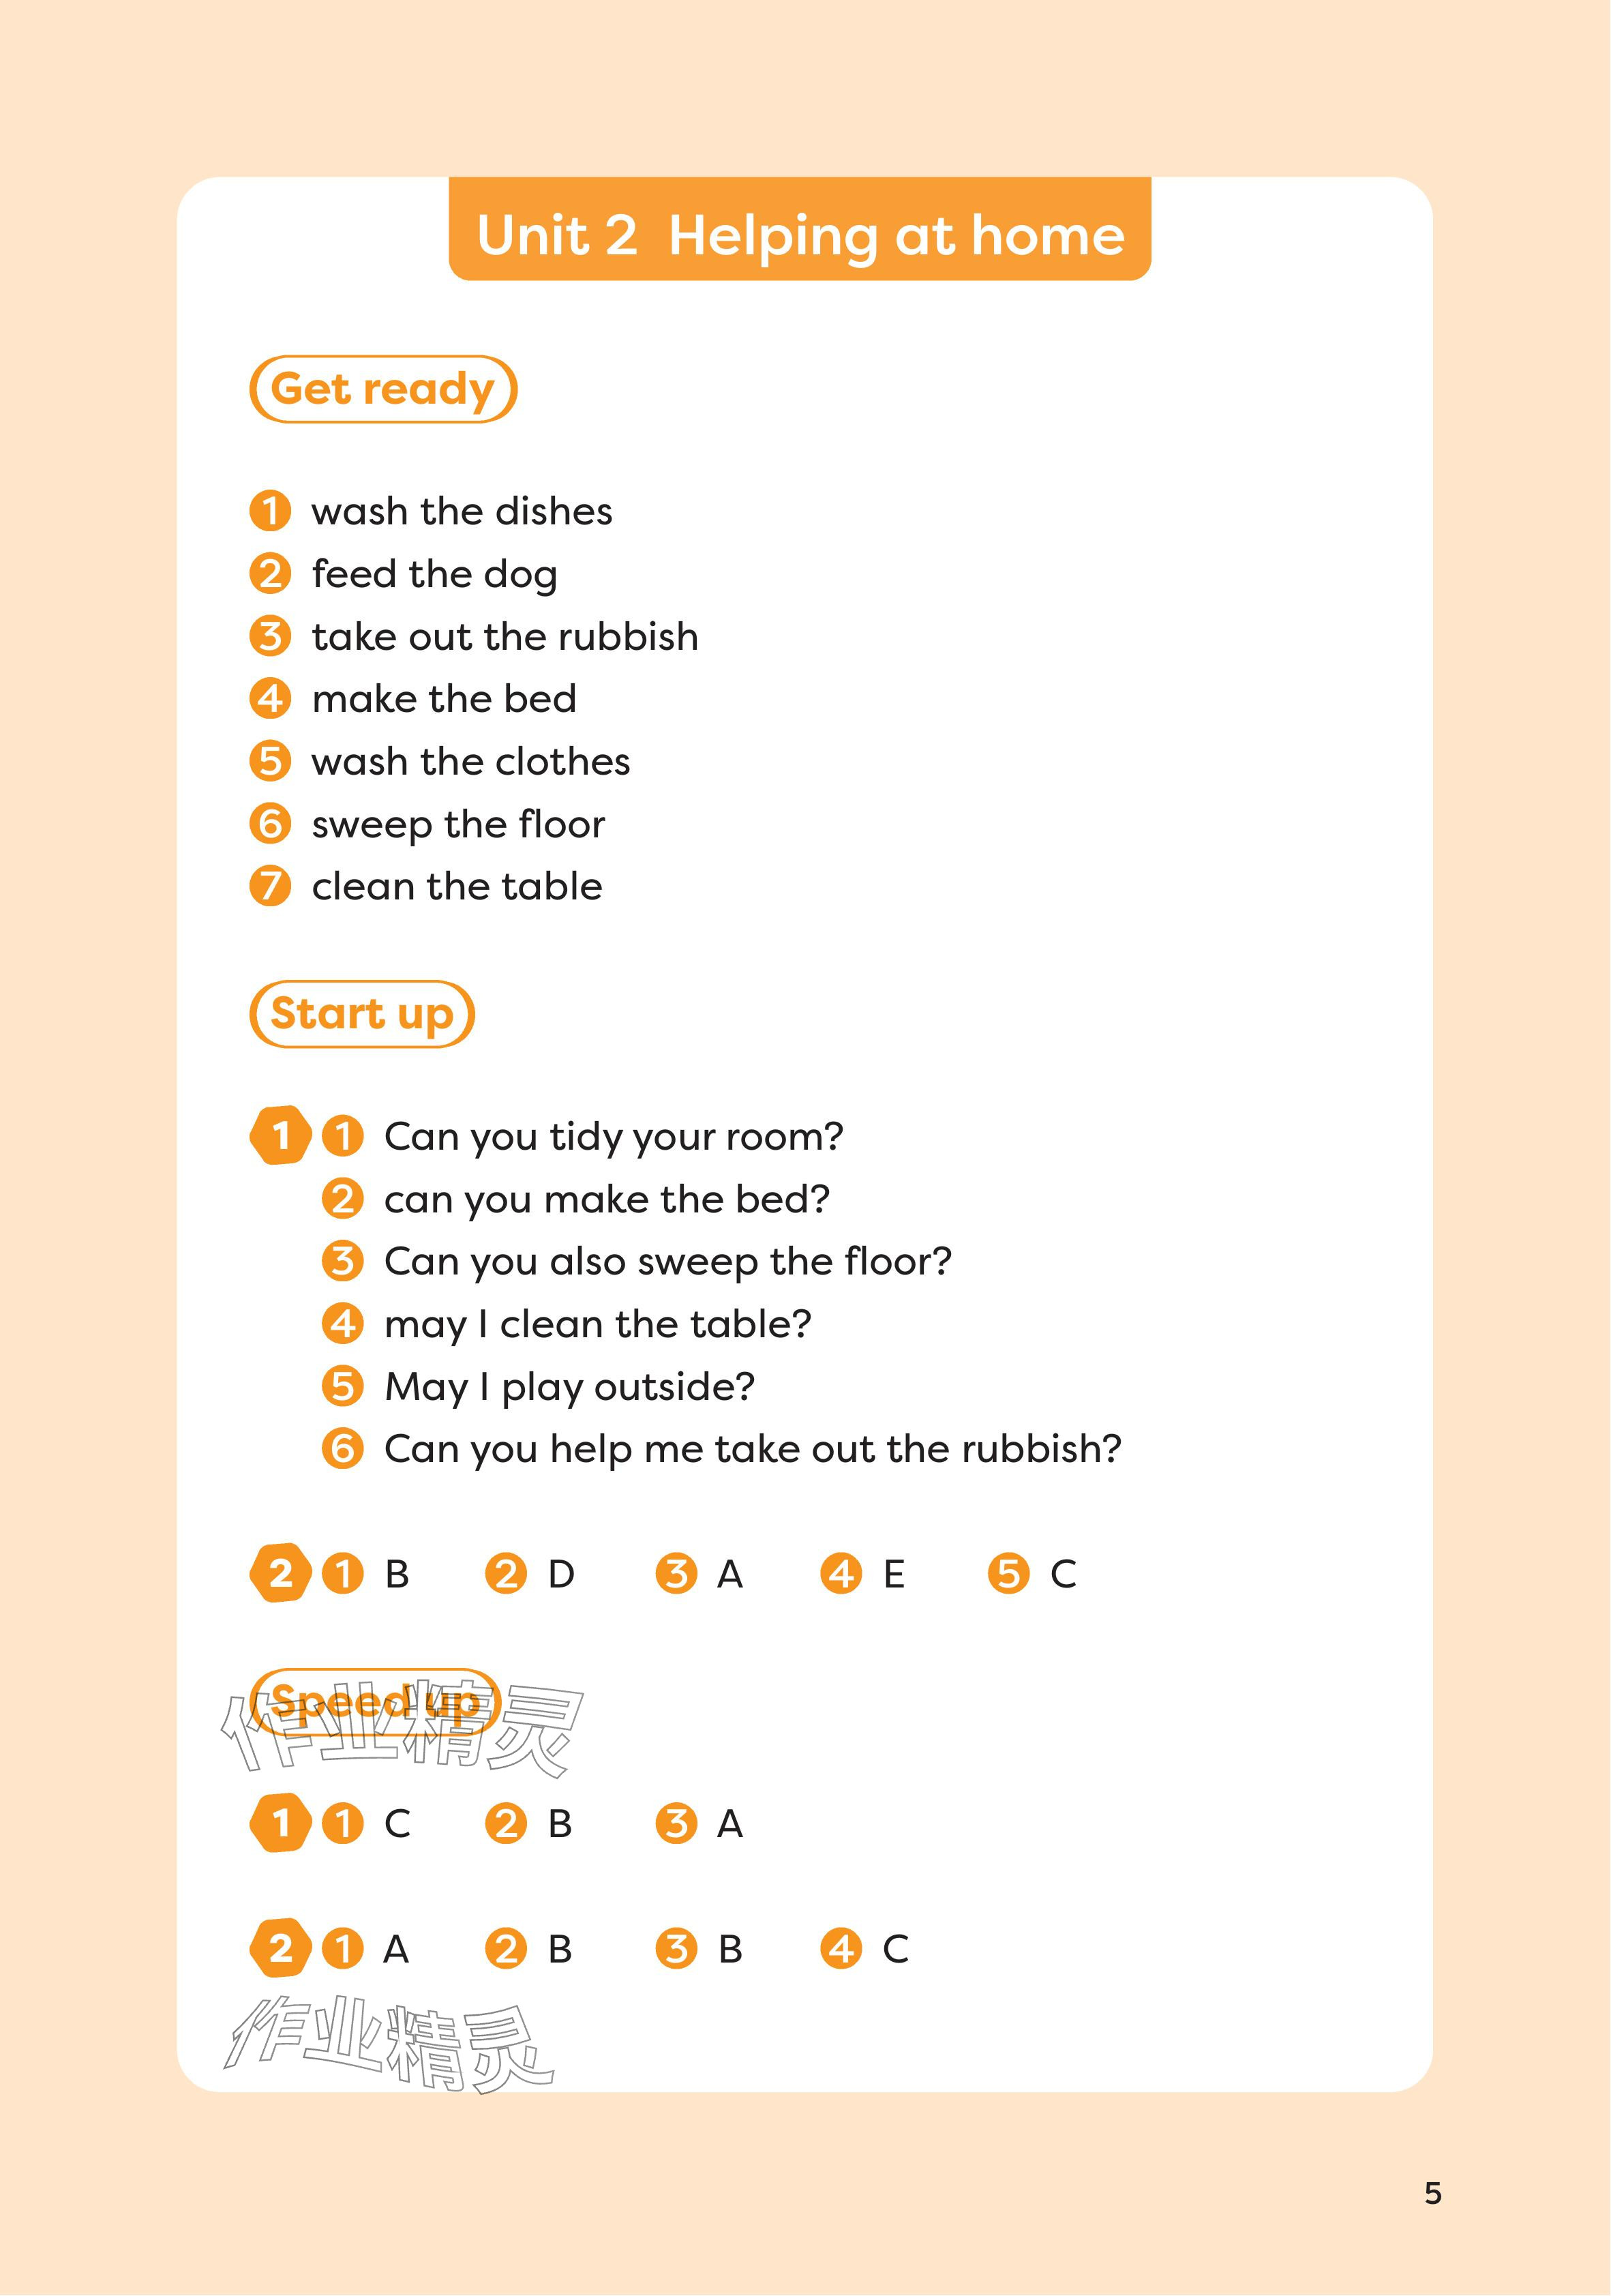Click hexagon 2 before answers B D A E C

(x=280, y=1574)
